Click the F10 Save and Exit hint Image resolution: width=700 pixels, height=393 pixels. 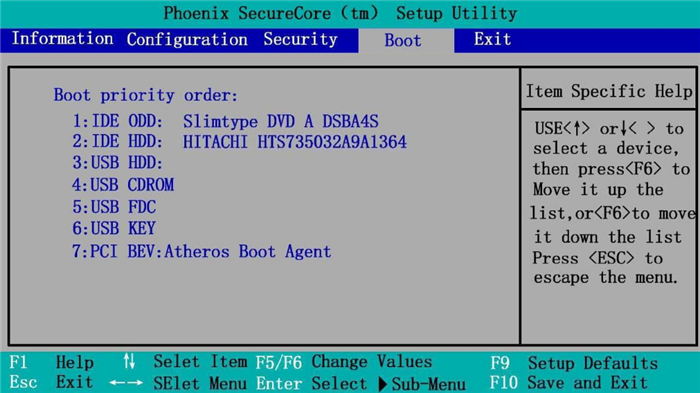569,383
